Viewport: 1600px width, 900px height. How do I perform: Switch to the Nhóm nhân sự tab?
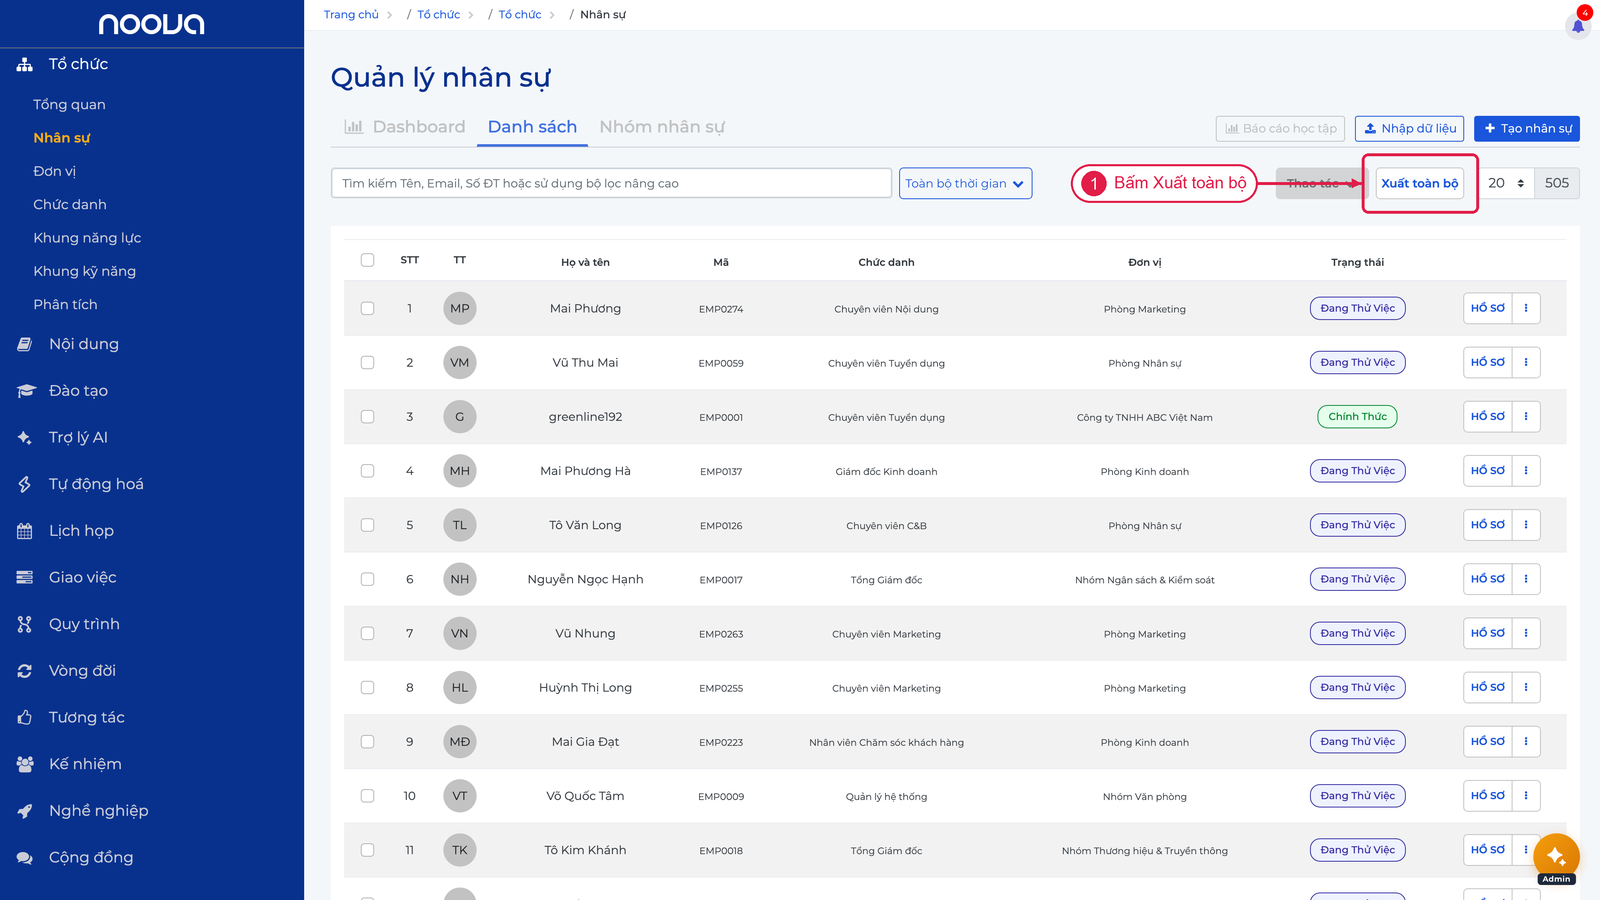(662, 127)
